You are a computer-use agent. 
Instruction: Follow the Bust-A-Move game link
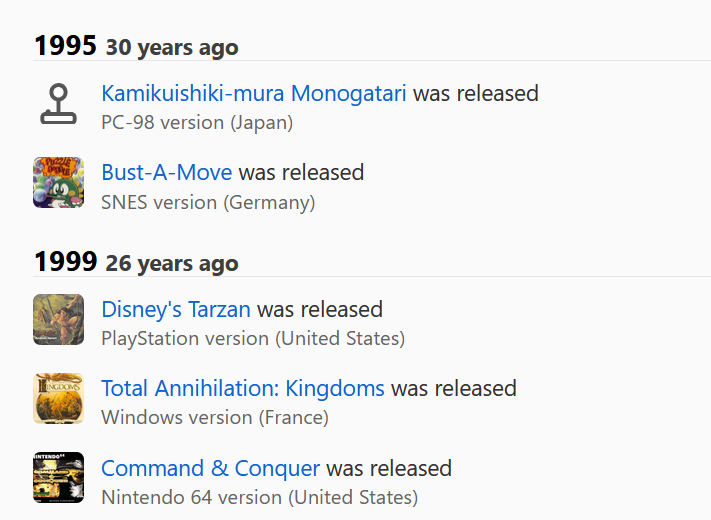click(166, 172)
